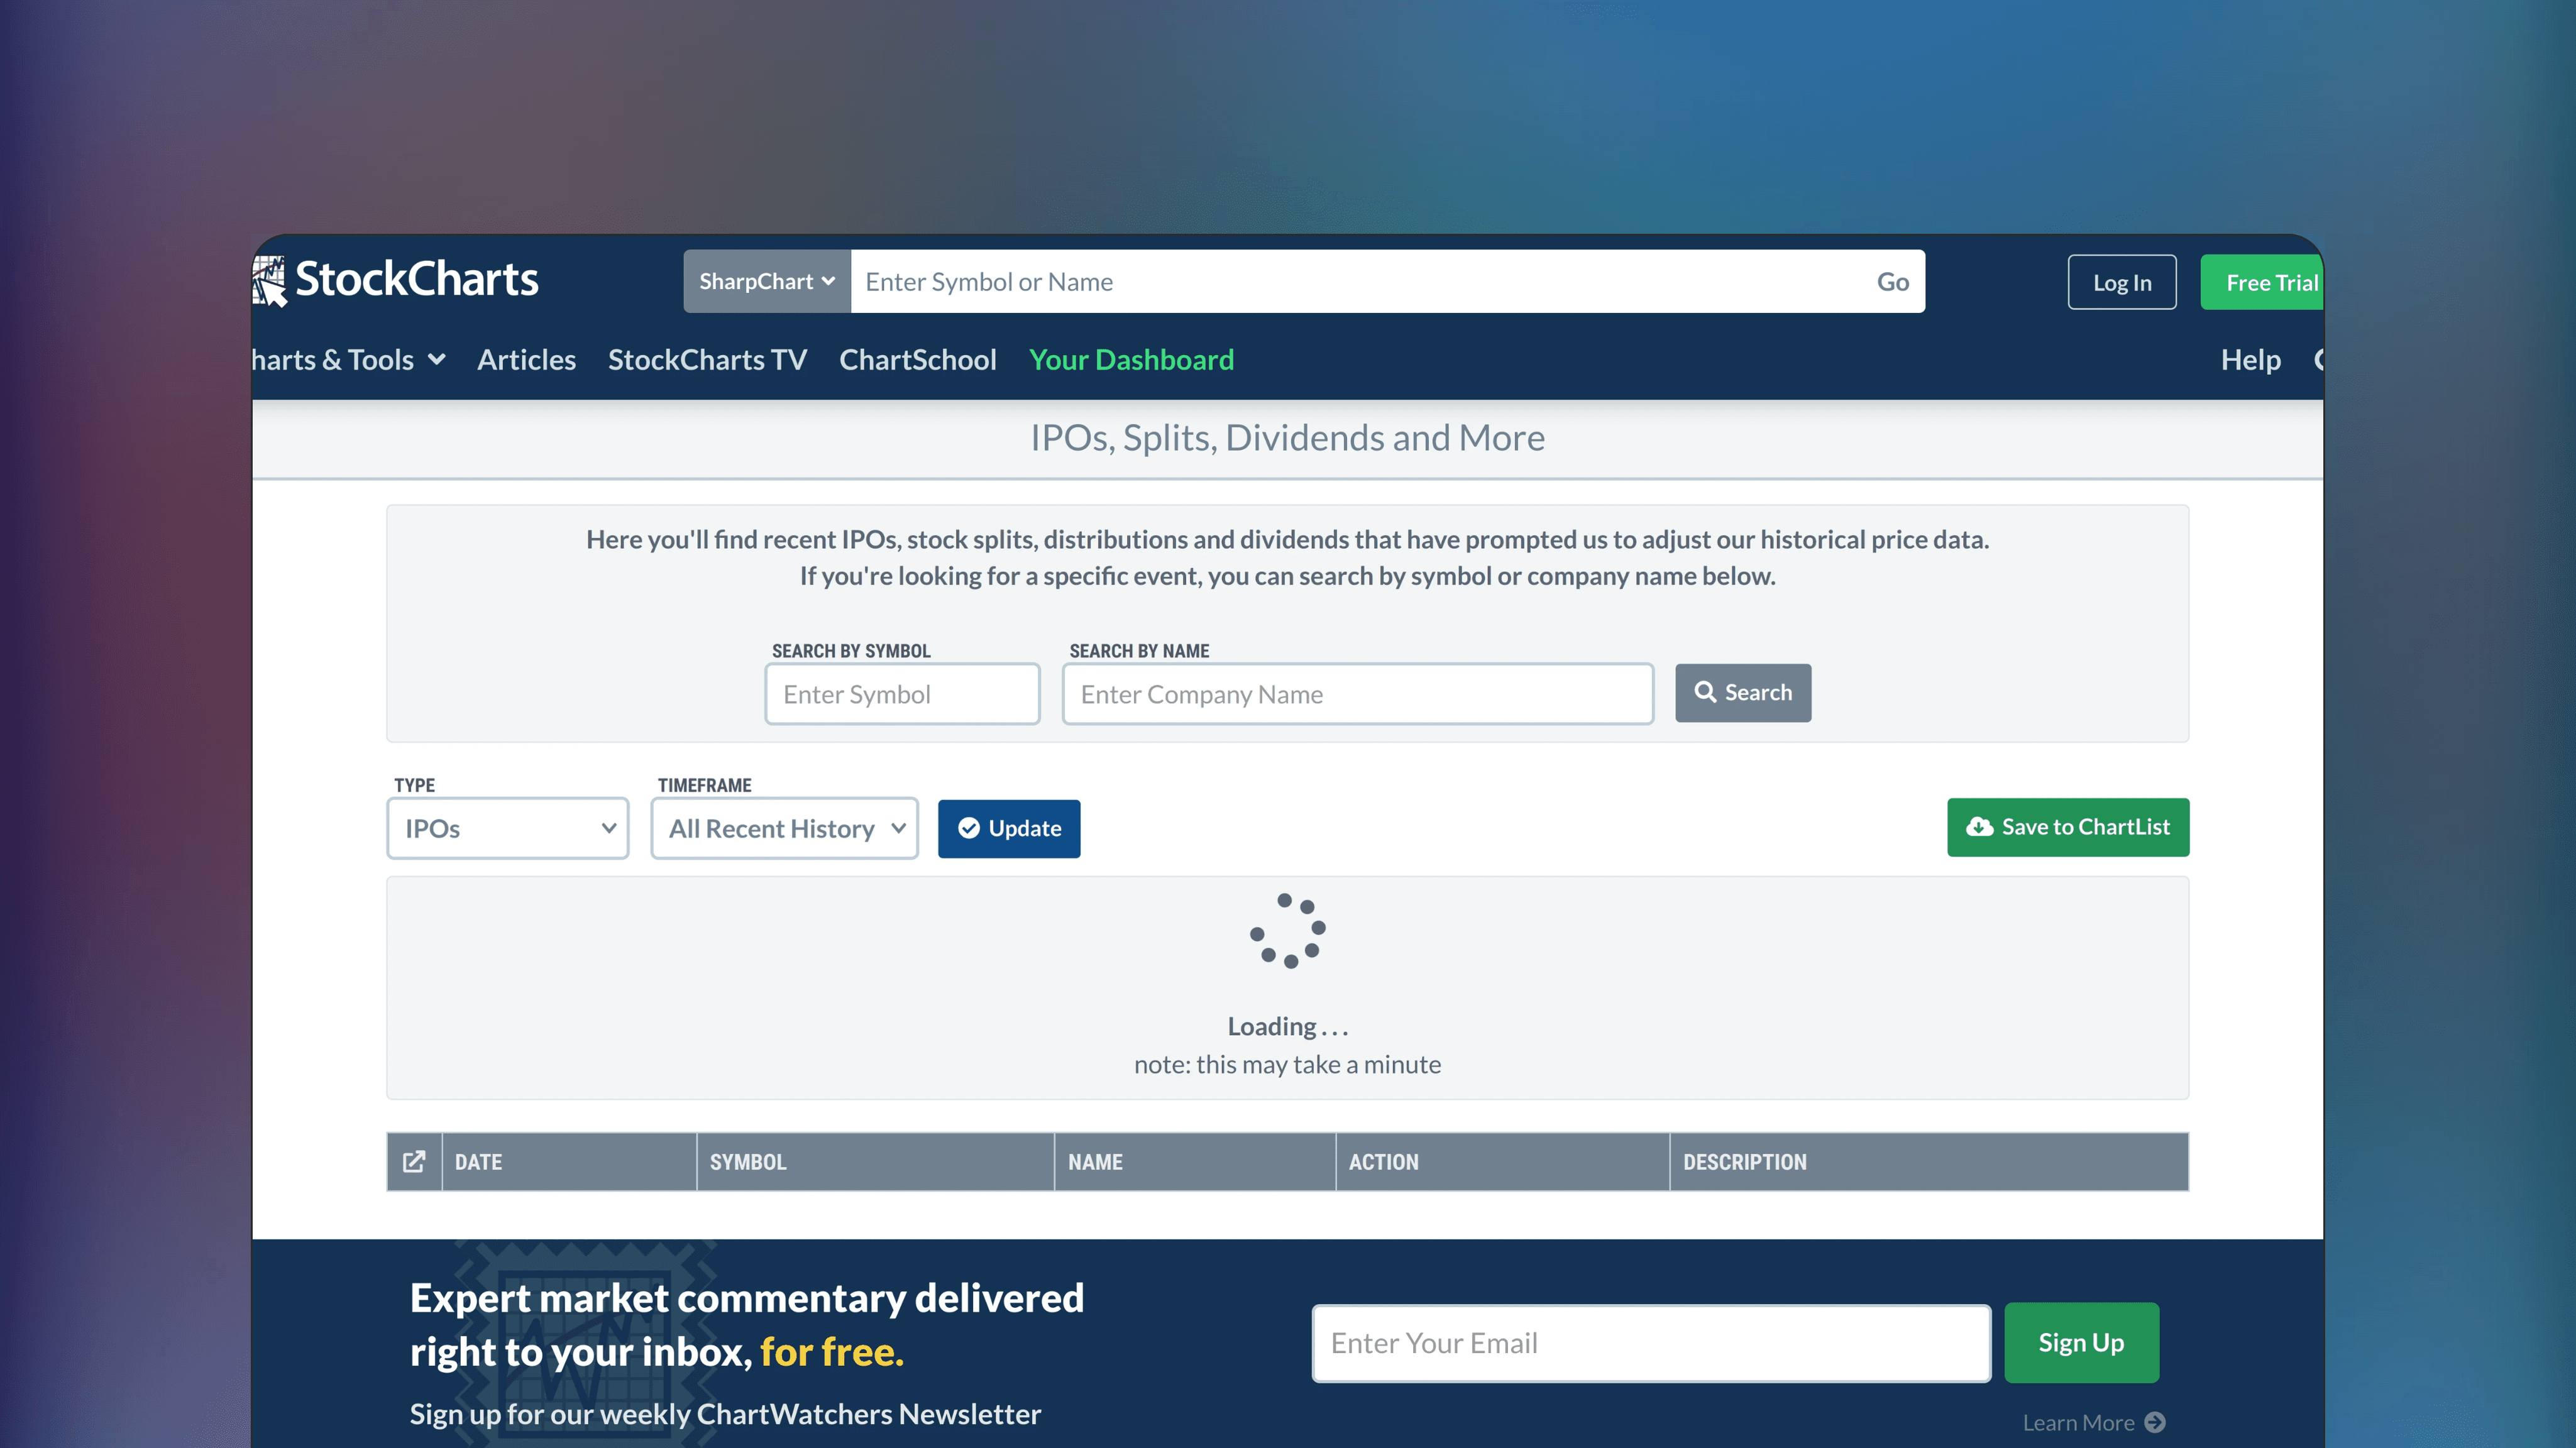This screenshot has height=1448, width=2576.
Task: Open the TIMEFRAME dropdown for All Recent History
Action: coord(784,828)
